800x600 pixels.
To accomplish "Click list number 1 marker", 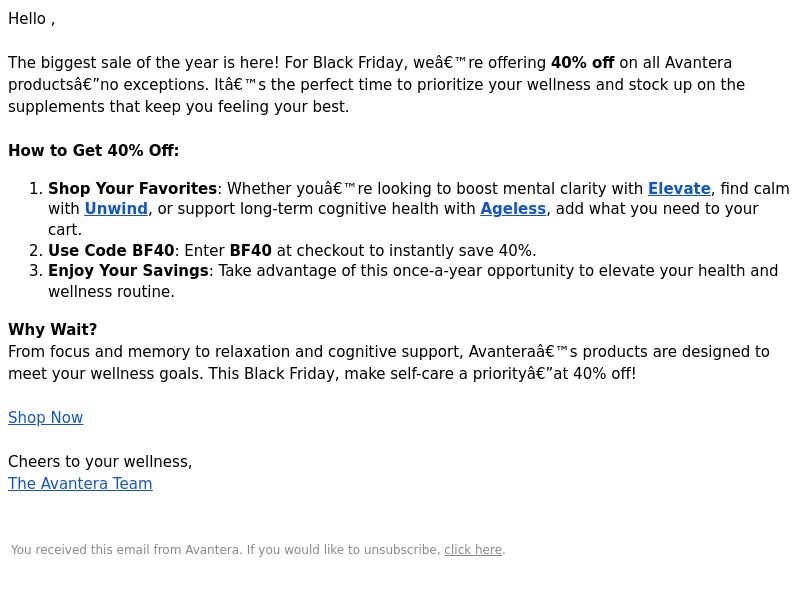I will tap(36, 189).
